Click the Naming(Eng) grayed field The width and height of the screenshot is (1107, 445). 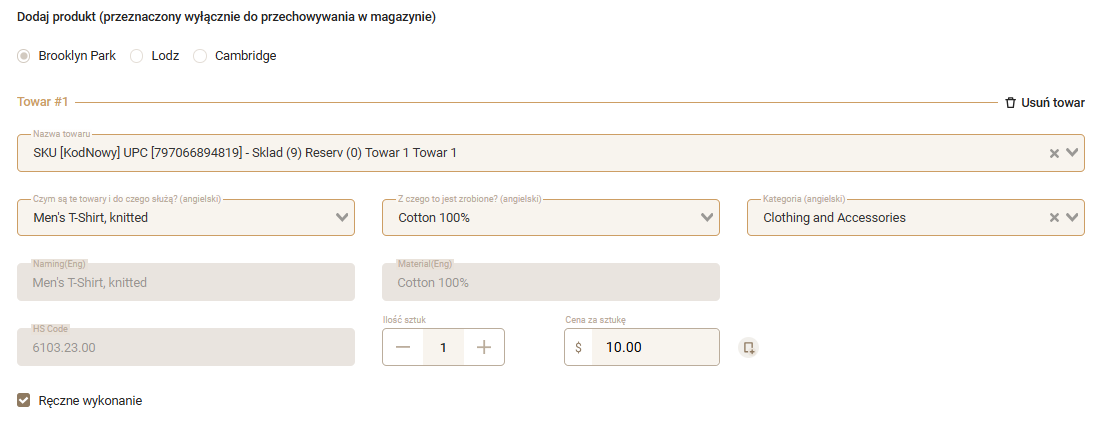point(186,283)
